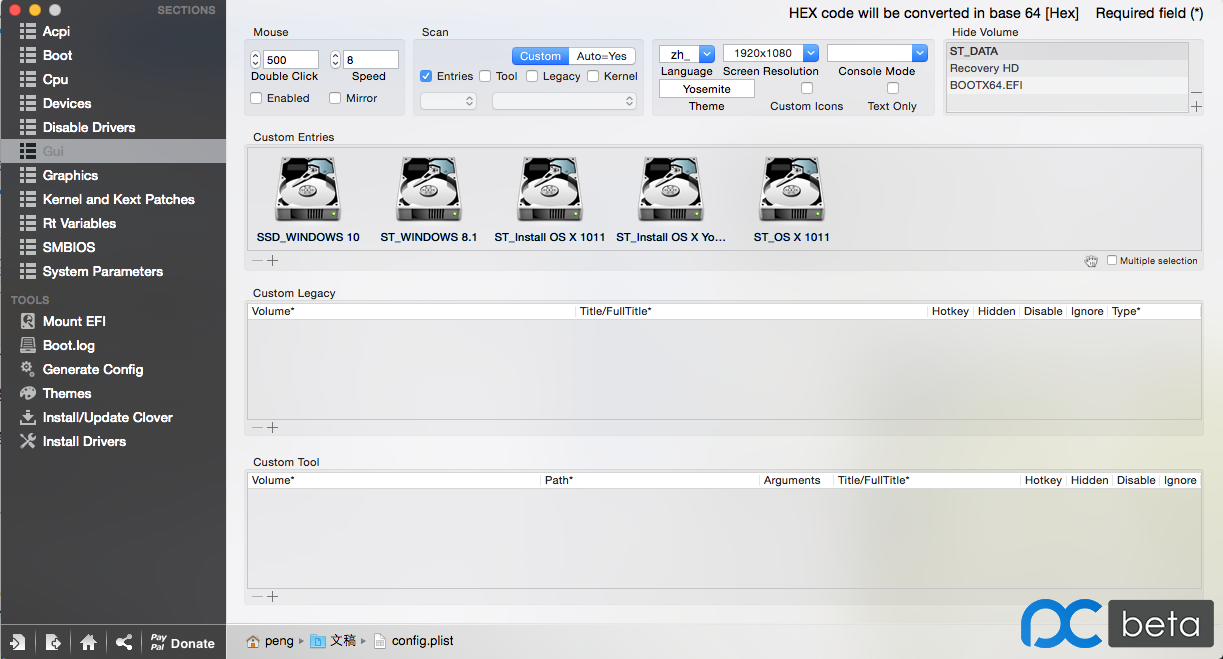The width and height of the screenshot is (1223, 659).
Task: Open the Screen Resolution dropdown 1920x1080
Action: coord(771,53)
